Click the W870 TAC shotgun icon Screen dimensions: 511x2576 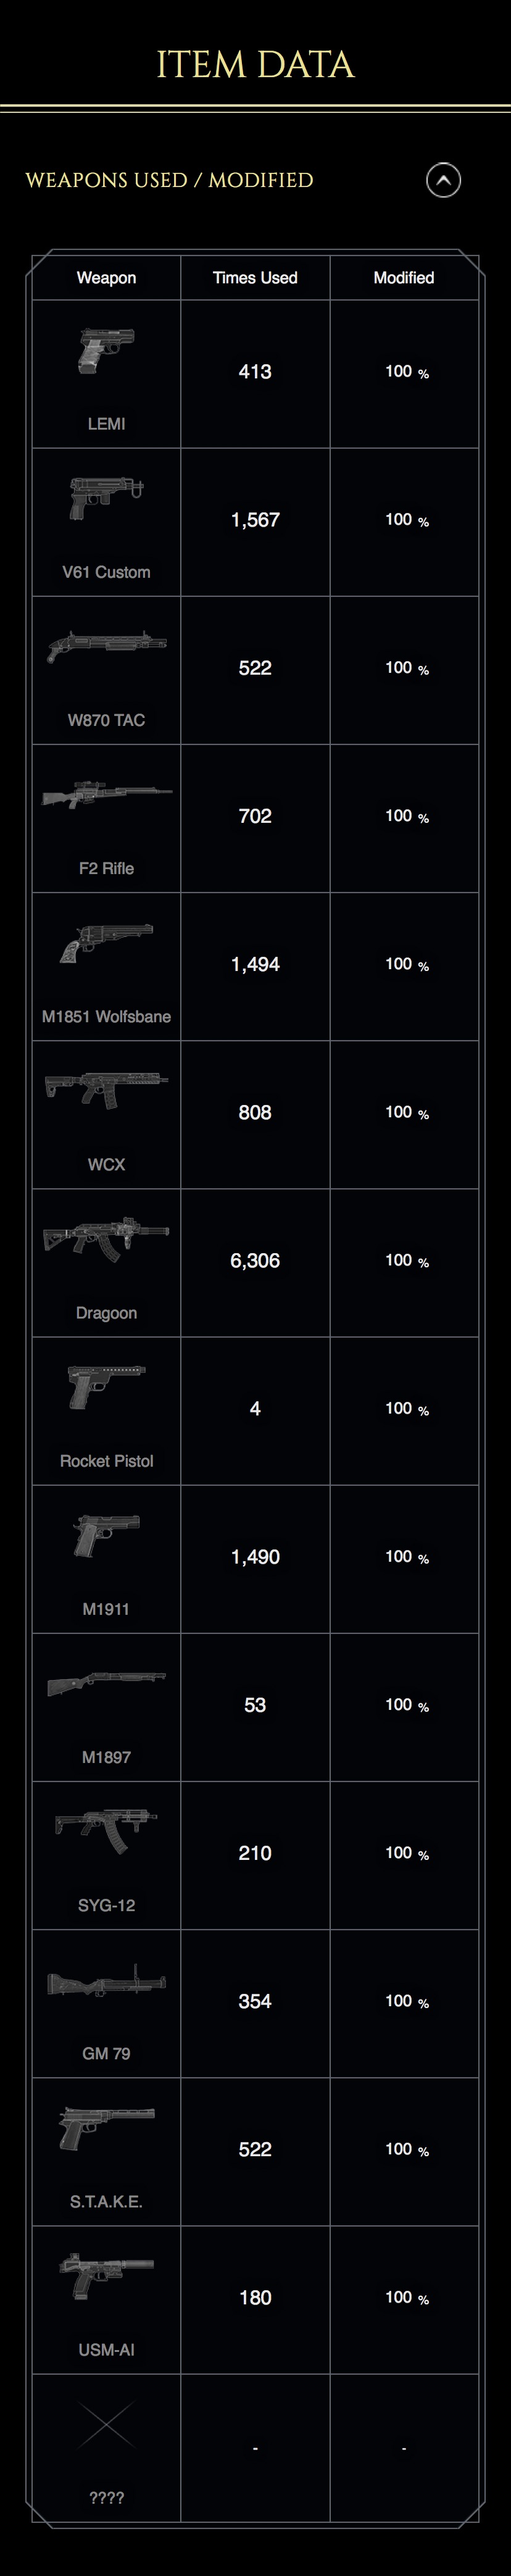point(106,646)
